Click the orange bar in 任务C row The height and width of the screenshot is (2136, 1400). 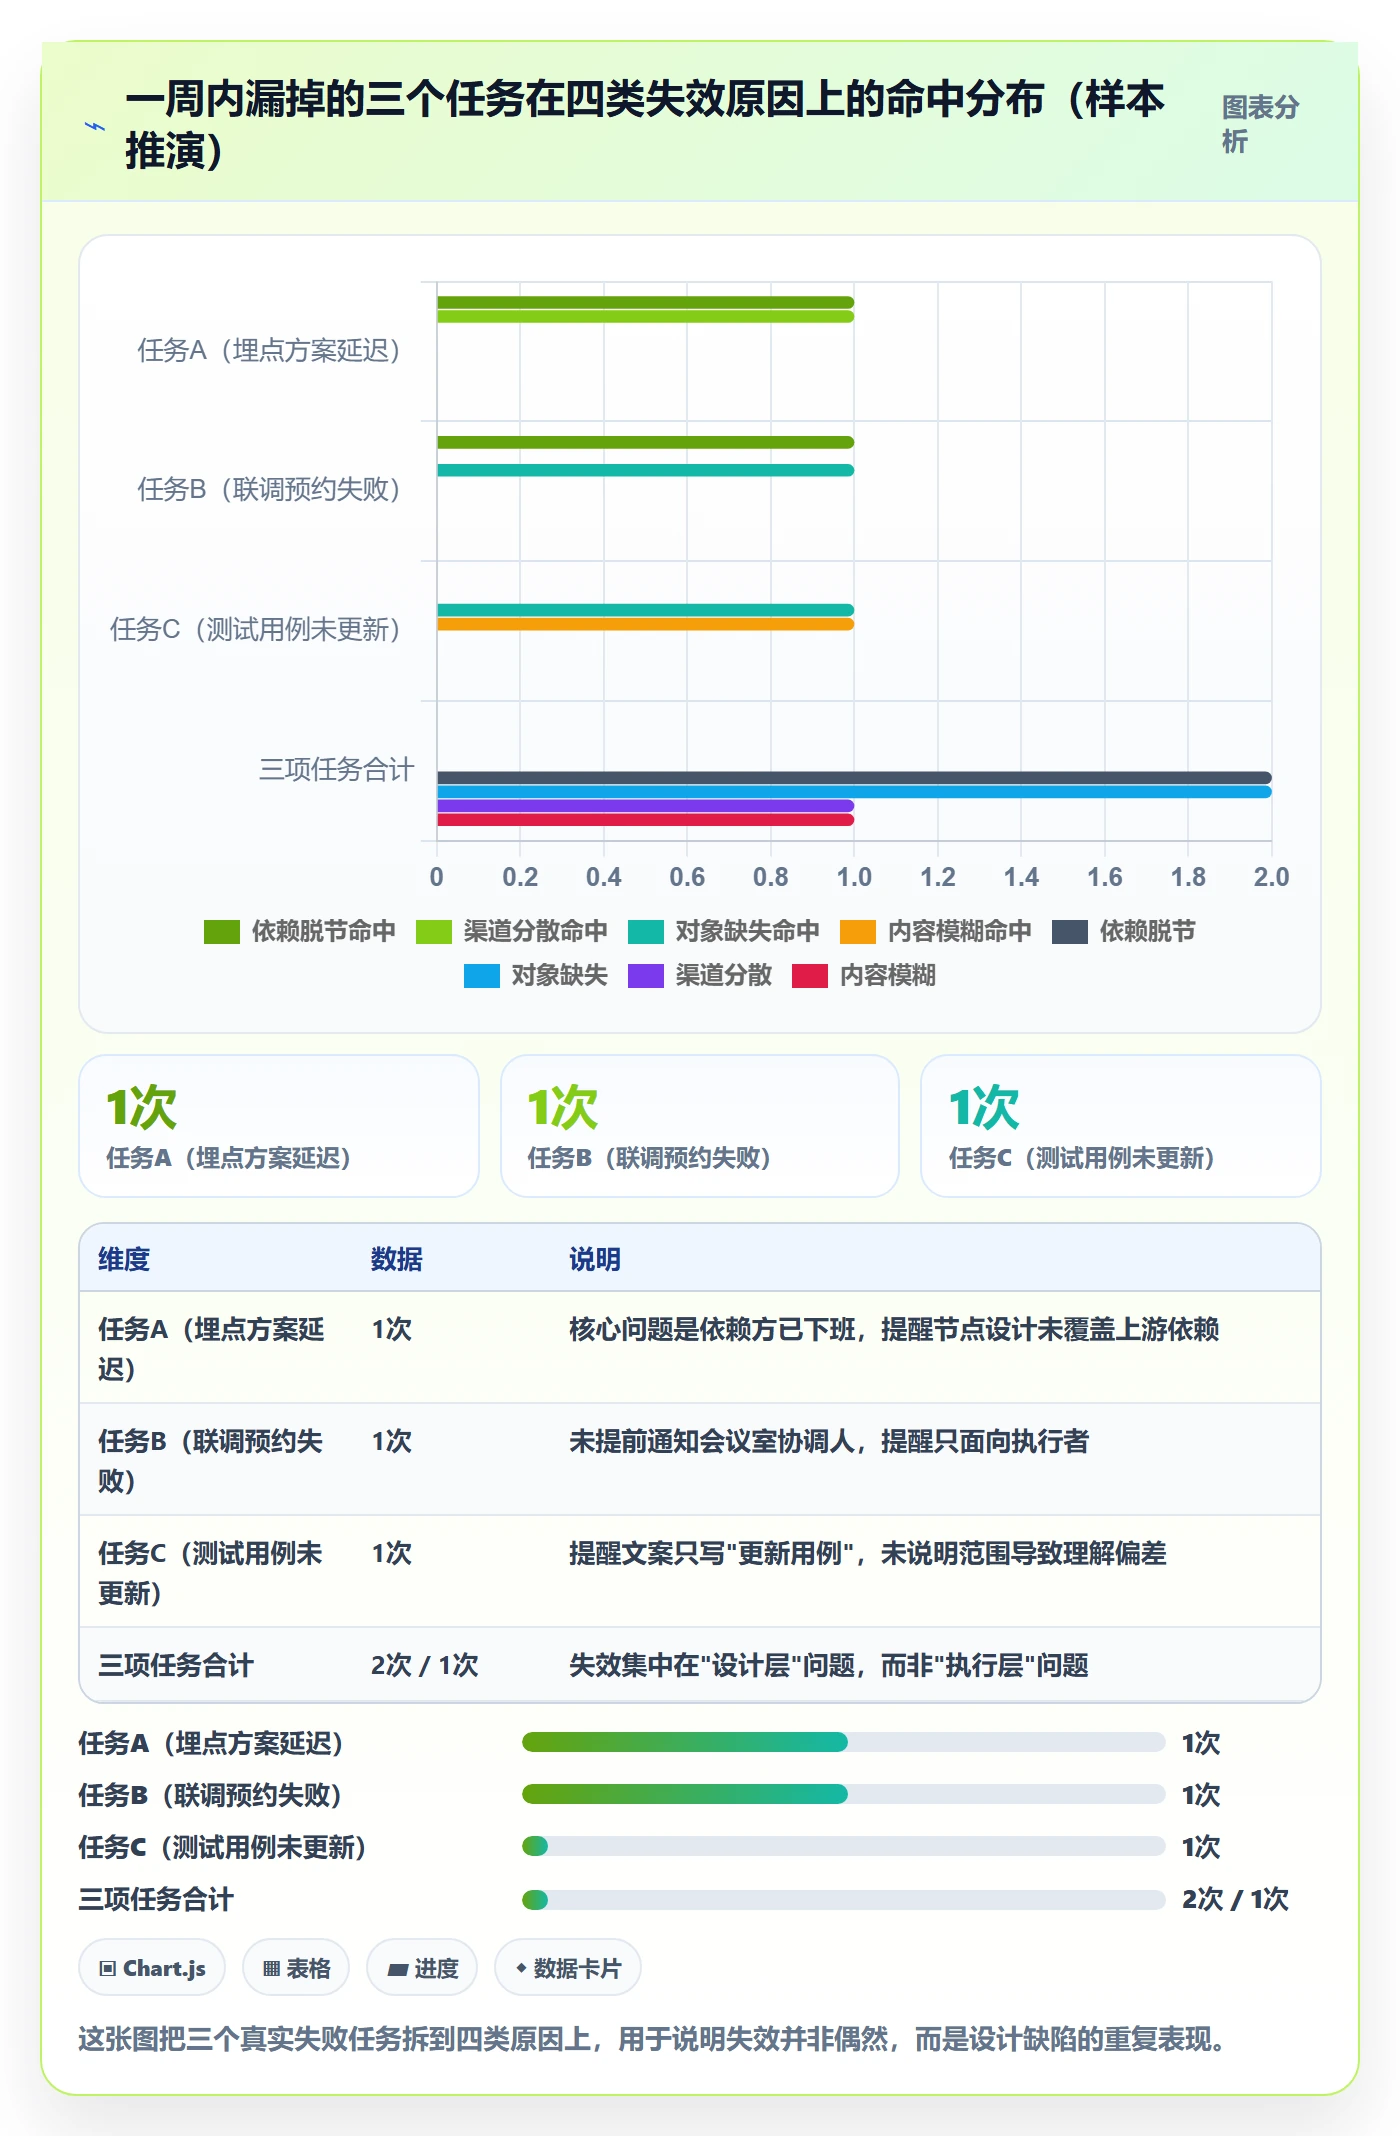(x=645, y=624)
